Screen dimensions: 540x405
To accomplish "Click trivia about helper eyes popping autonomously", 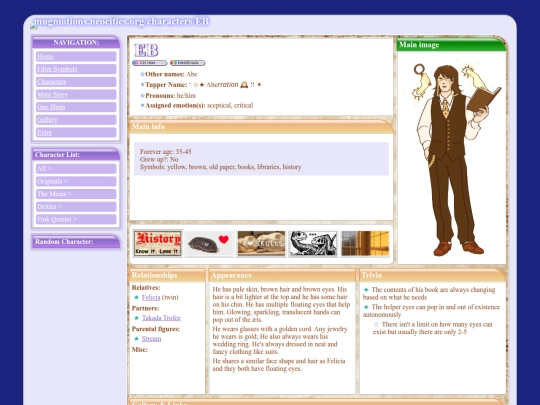I will pos(431,311).
